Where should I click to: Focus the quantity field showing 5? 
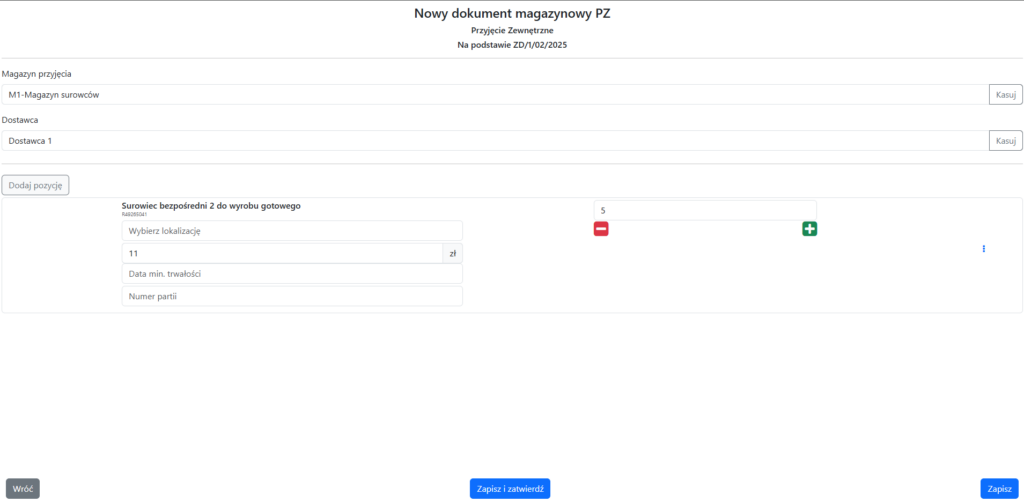point(705,210)
